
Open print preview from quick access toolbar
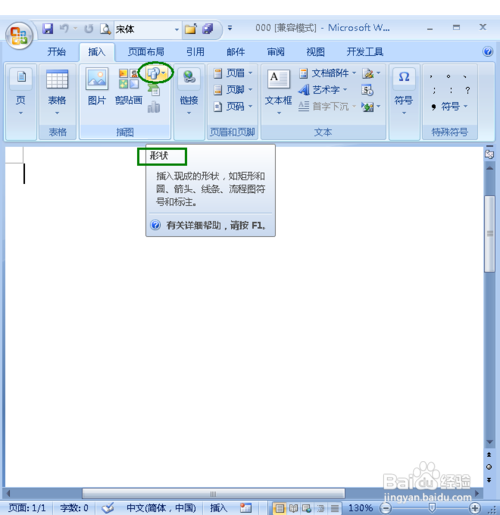[105, 29]
